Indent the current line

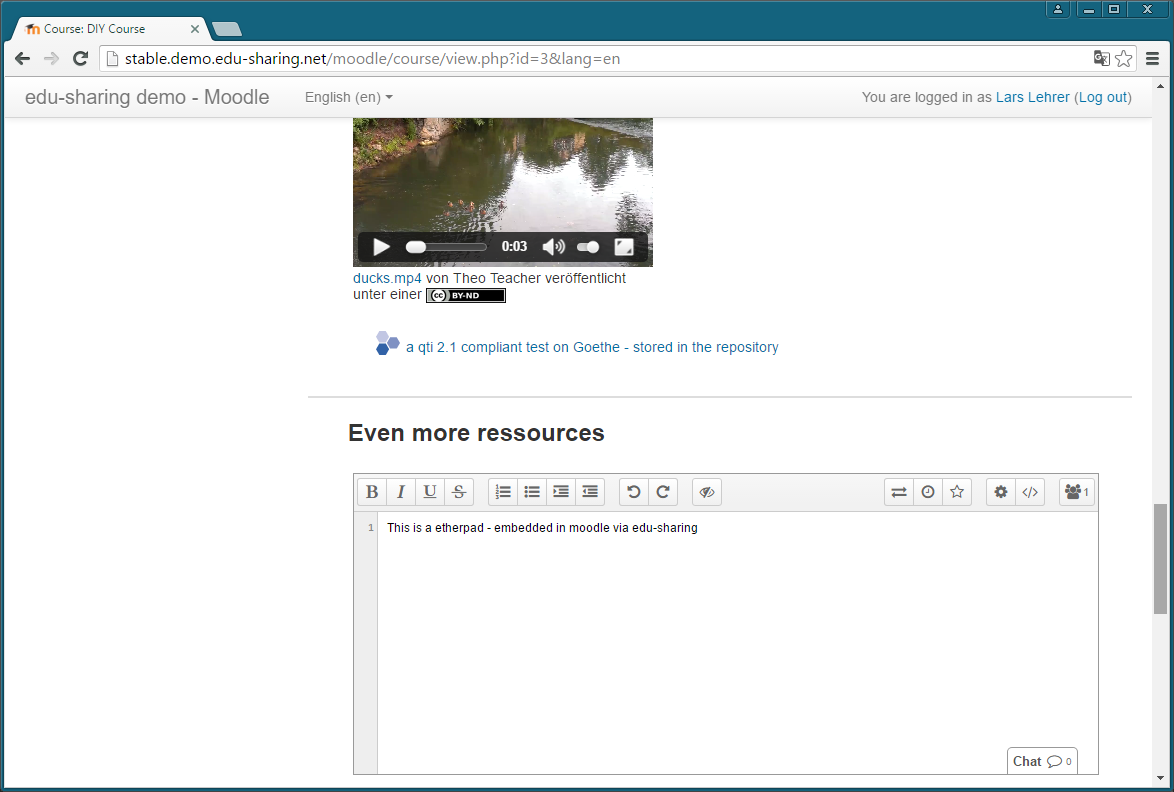561,492
